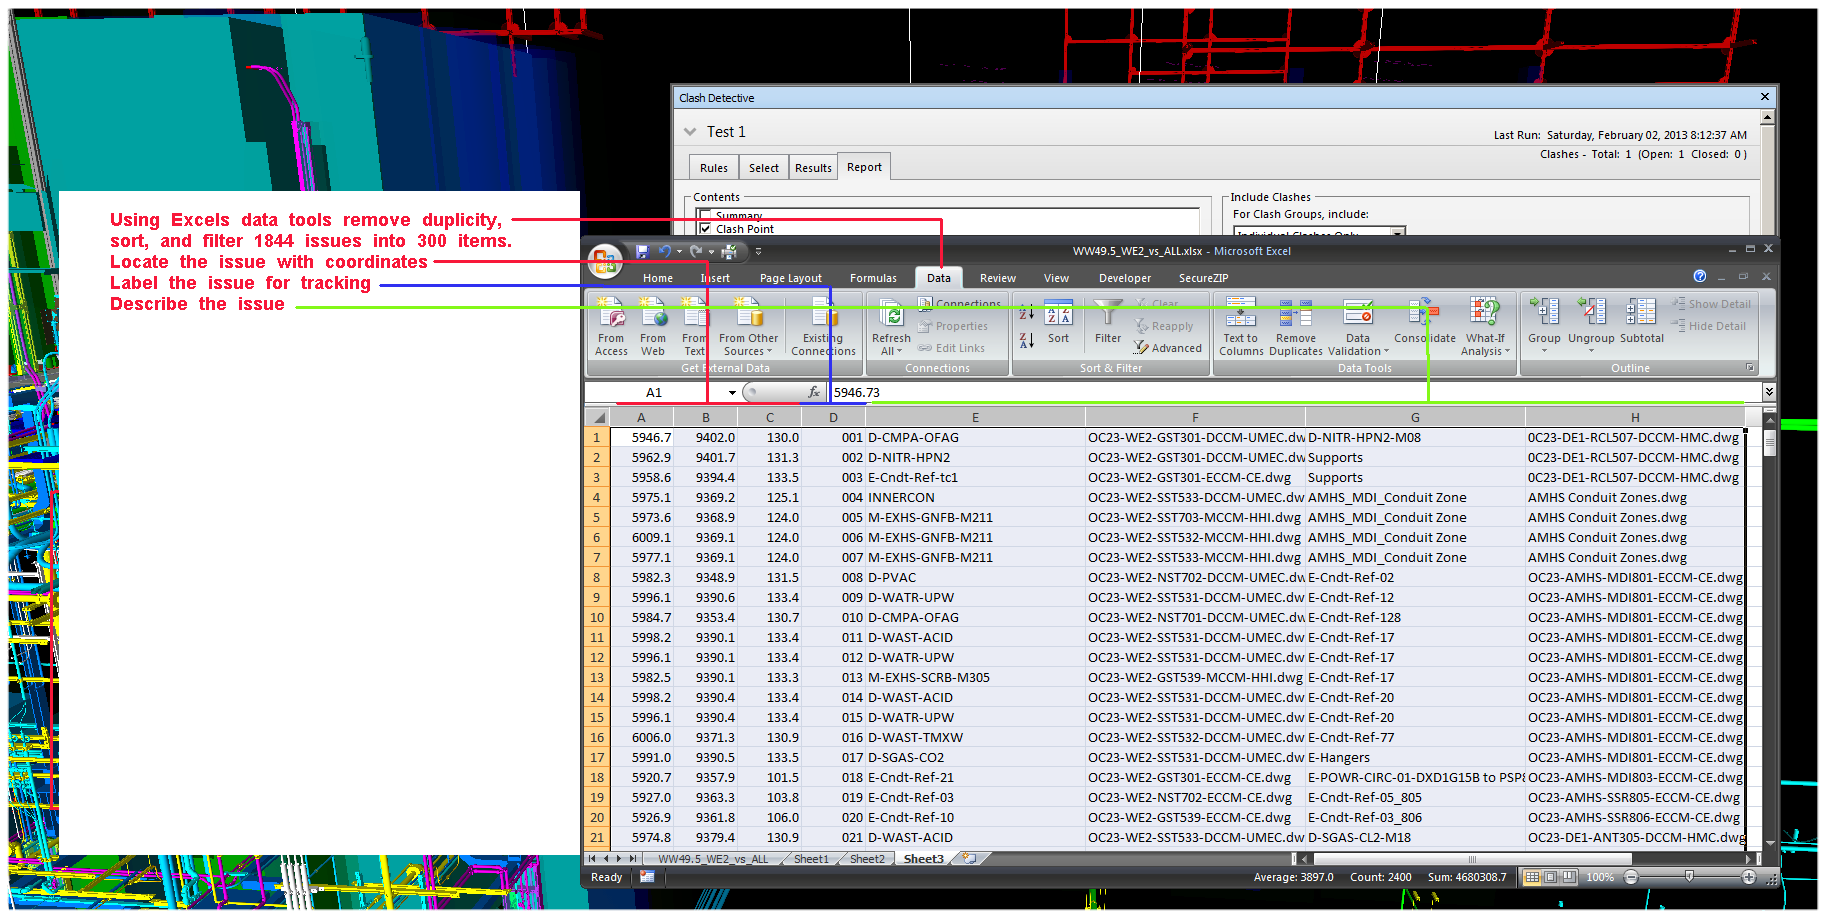Screen dimensions: 1830x918
Task: Switch to the Results tab in Clash Detective
Action: (813, 168)
